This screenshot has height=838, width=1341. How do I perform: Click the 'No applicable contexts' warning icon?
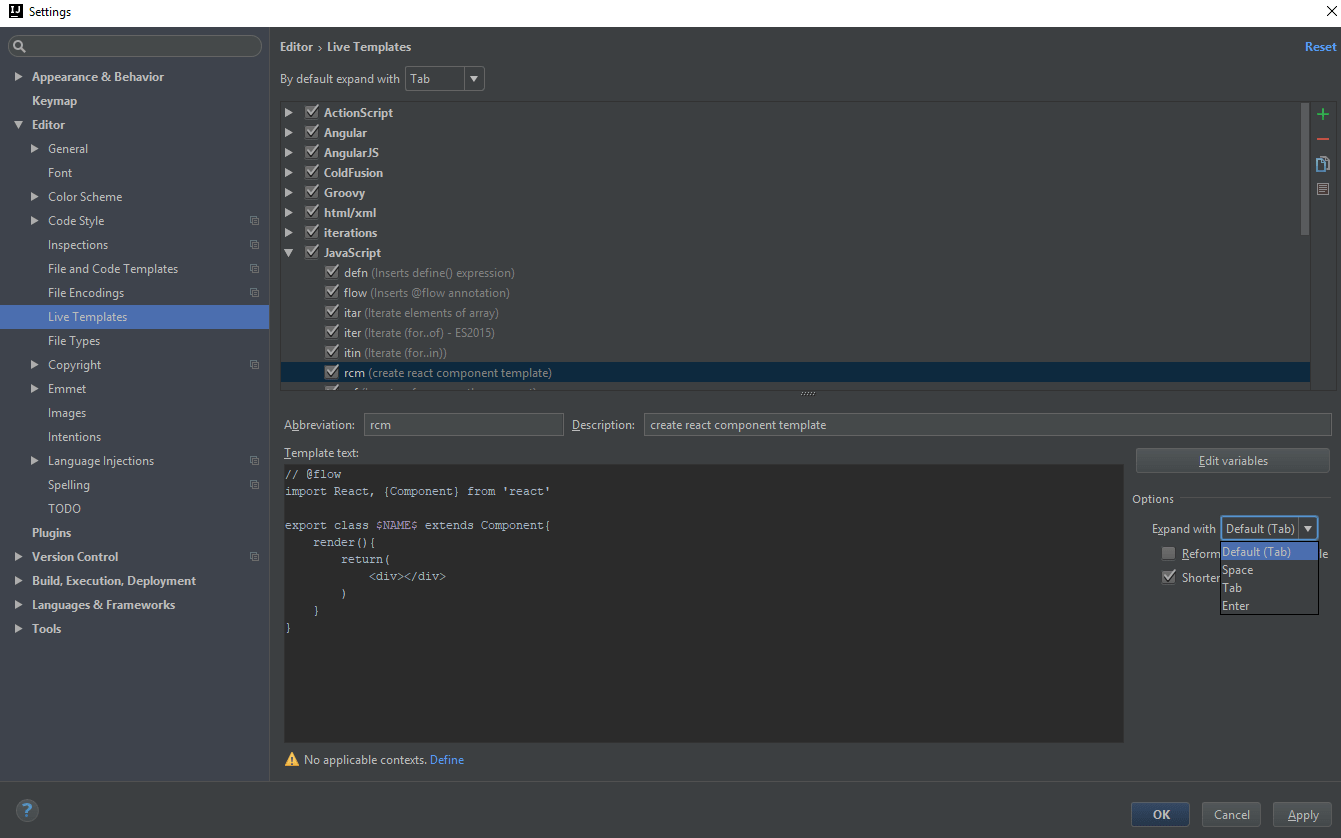[291, 759]
